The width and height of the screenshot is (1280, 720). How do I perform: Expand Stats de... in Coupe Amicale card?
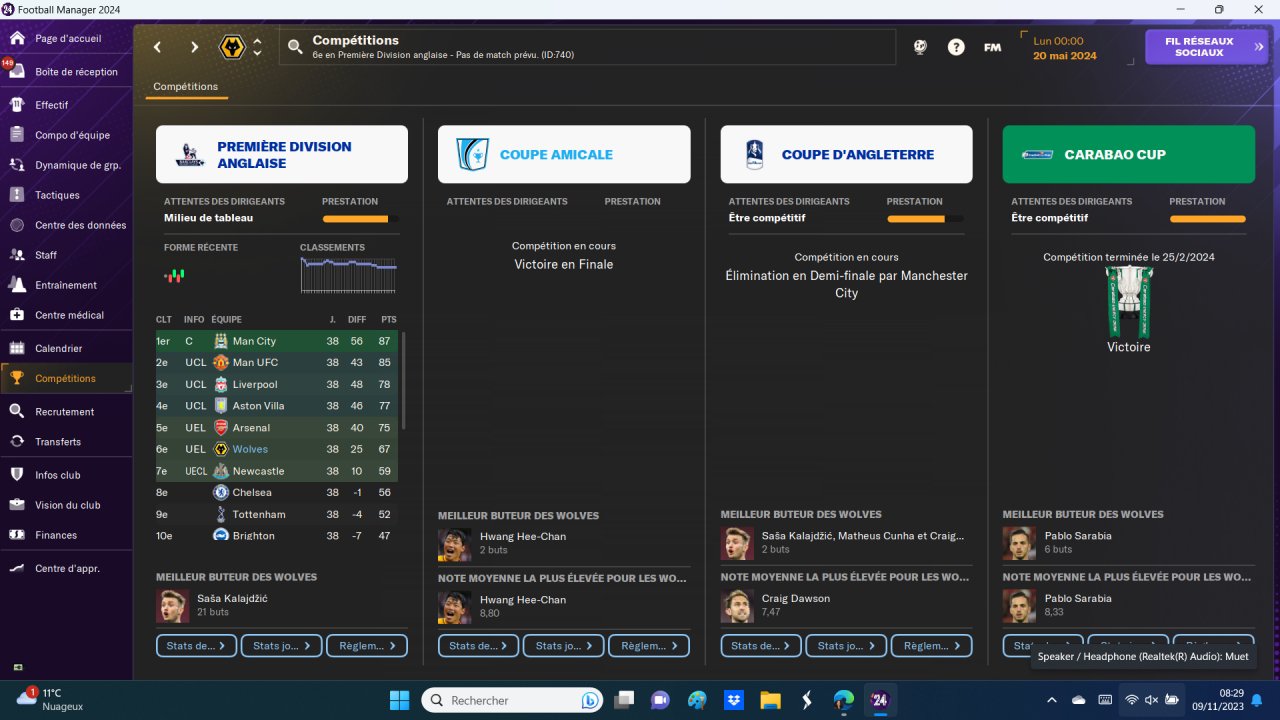click(478, 646)
